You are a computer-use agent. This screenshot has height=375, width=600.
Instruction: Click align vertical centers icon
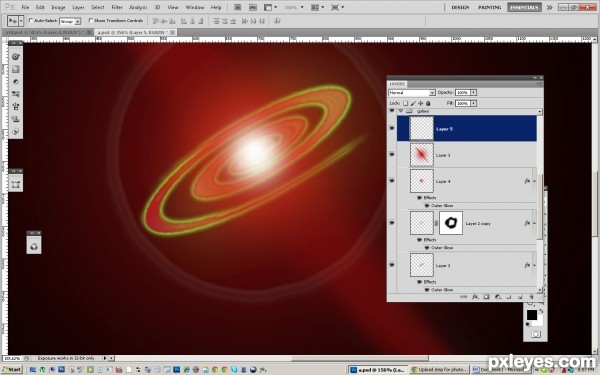coord(164,21)
